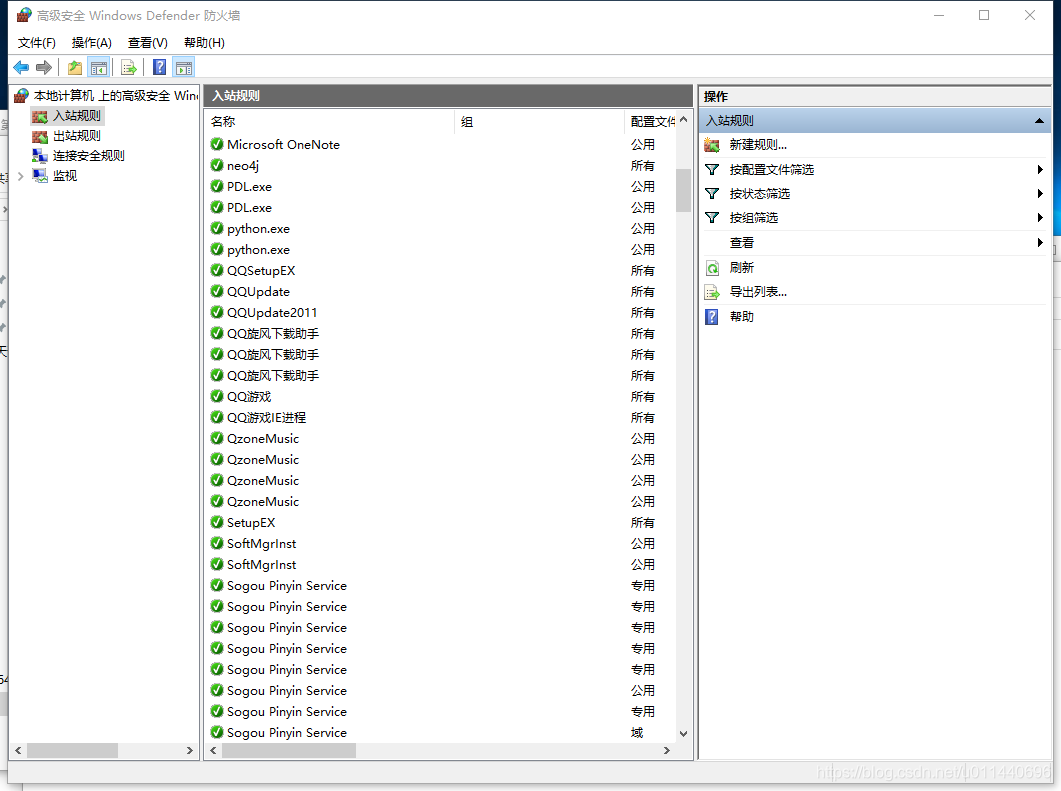Image resolution: width=1061 pixels, height=791 pixels.
Task: Click the rules list scroll right arrow
Action: tap(667, 750)
